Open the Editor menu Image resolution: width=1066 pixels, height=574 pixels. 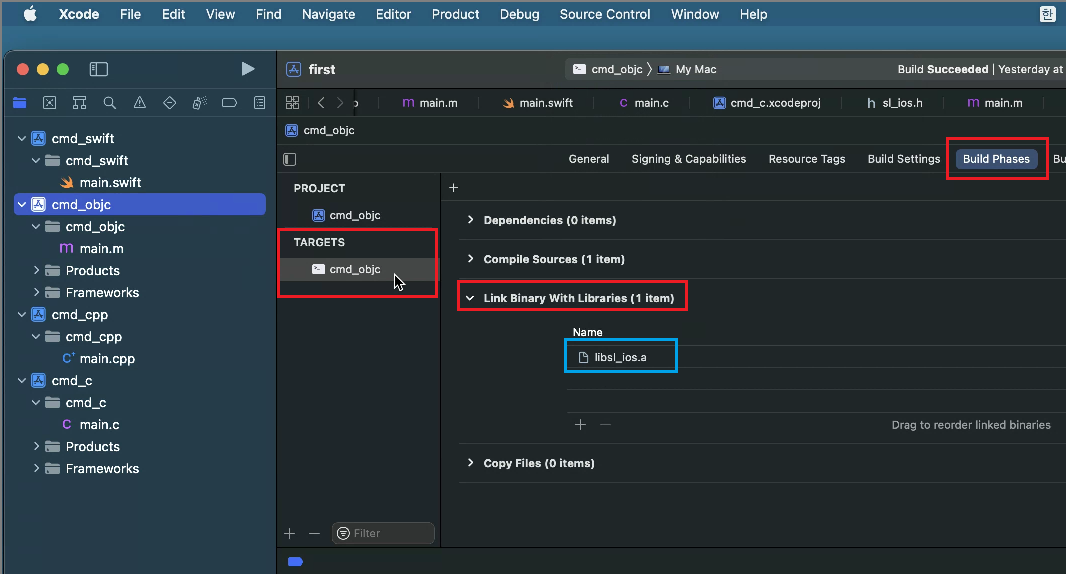(394, 14)
